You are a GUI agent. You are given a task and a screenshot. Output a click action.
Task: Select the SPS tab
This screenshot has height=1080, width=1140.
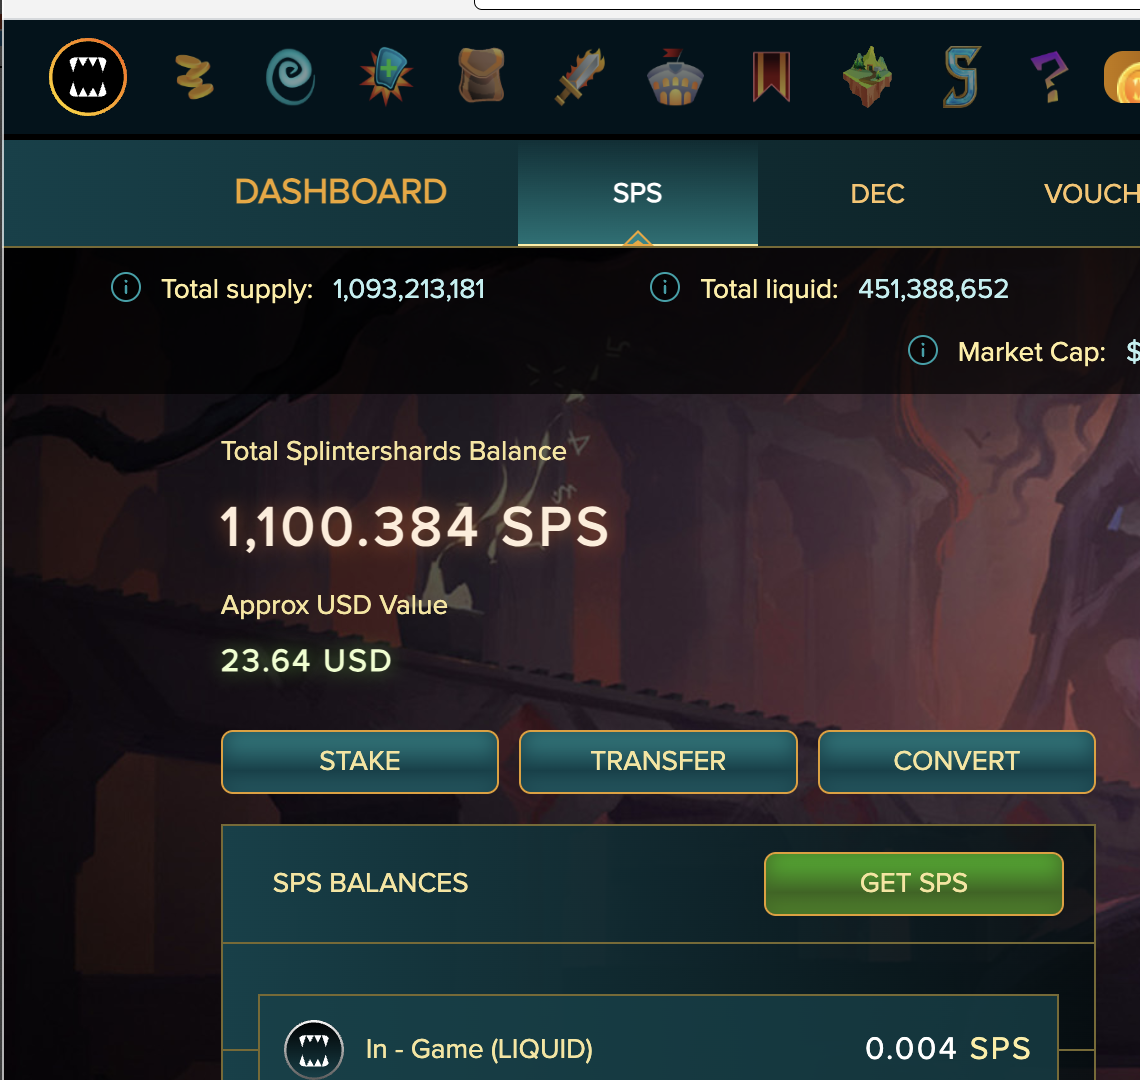pyautogui.click(x=638, y=193)
